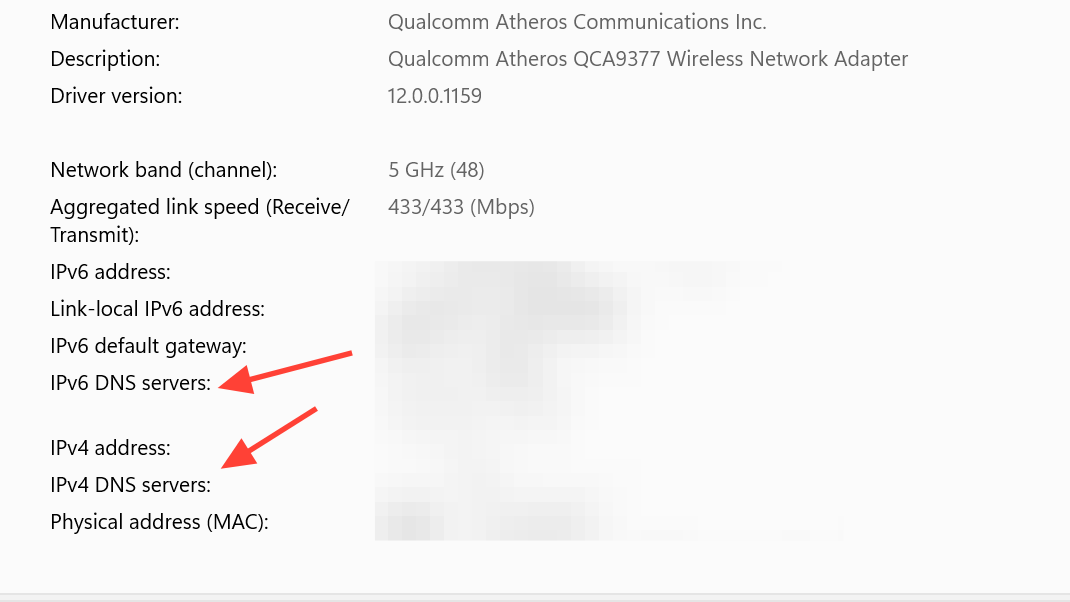The image size is (1070, 602).
Task: Click the IPv4 DNS servers label
Action: tap(130, 485)
